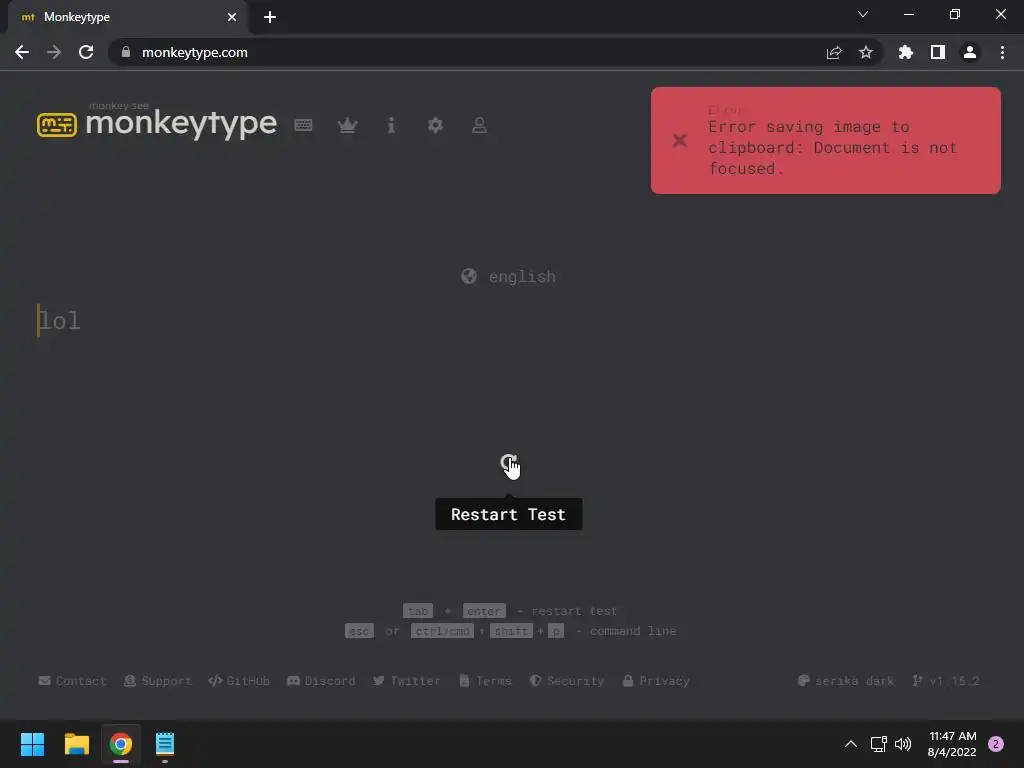
Task: Open a new browser tab
Action: tap(270, 17)
